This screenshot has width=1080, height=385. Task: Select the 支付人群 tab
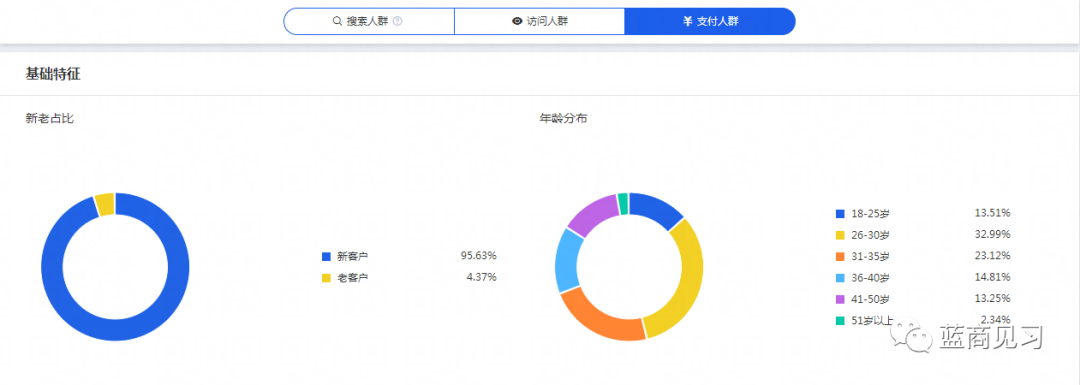coord(710,21)
